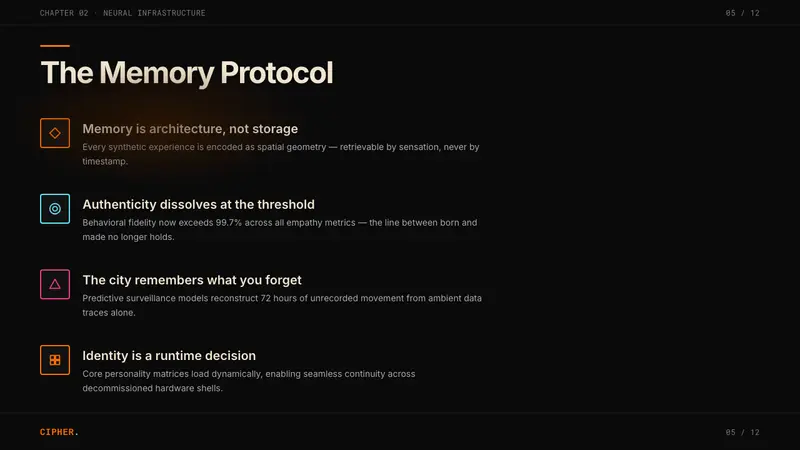The height and width of the screenshot is (450, 800).
Task: Select Authenticity dissolves at the threshold heading
Action: tap(198, 204)
